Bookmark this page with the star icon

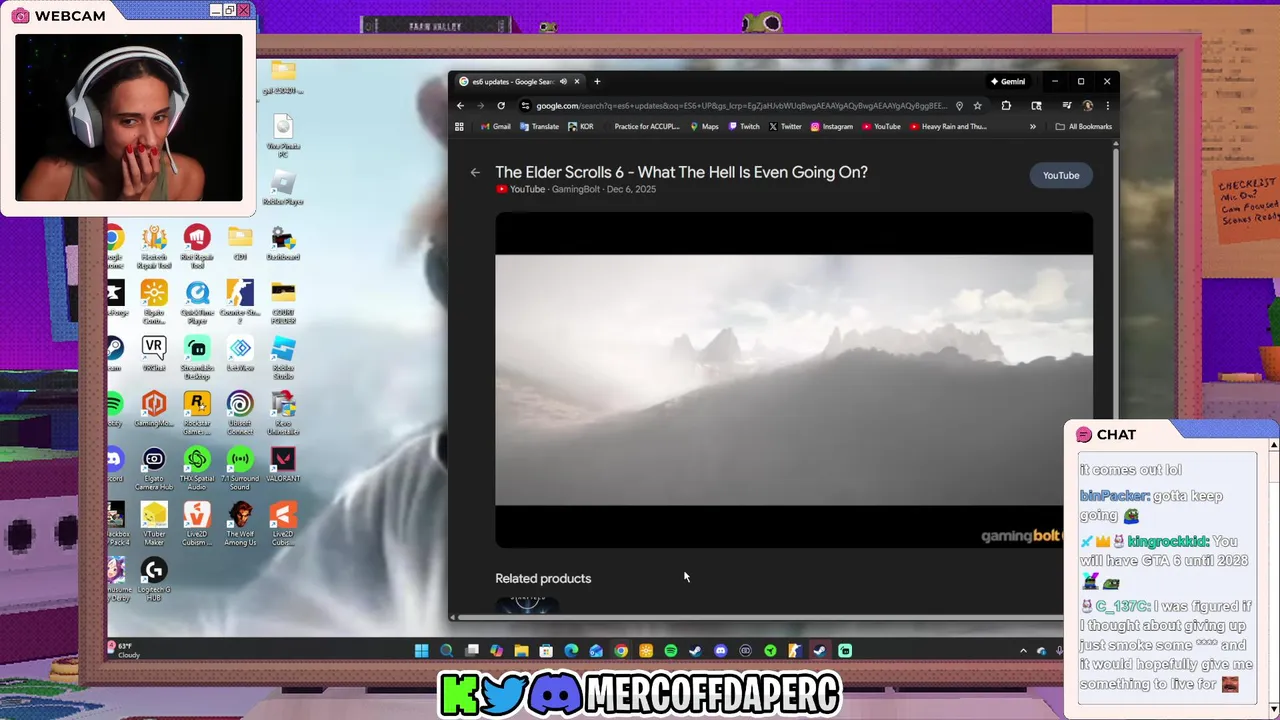[x=977, y=106]
